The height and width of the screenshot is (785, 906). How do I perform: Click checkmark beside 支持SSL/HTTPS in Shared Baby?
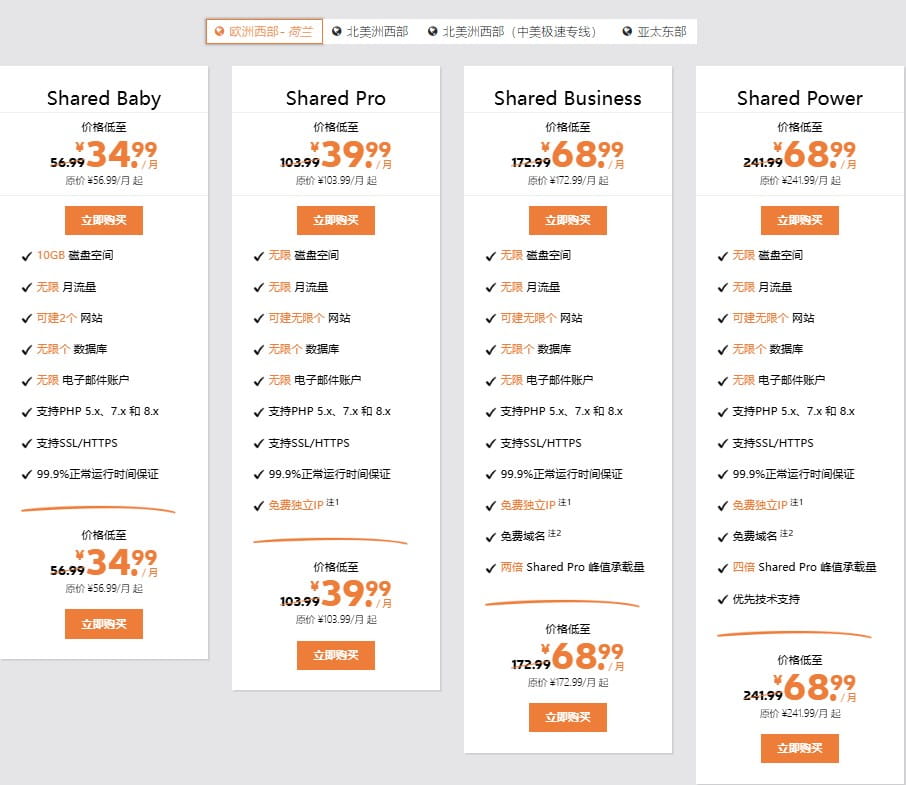tap(26, 443)
